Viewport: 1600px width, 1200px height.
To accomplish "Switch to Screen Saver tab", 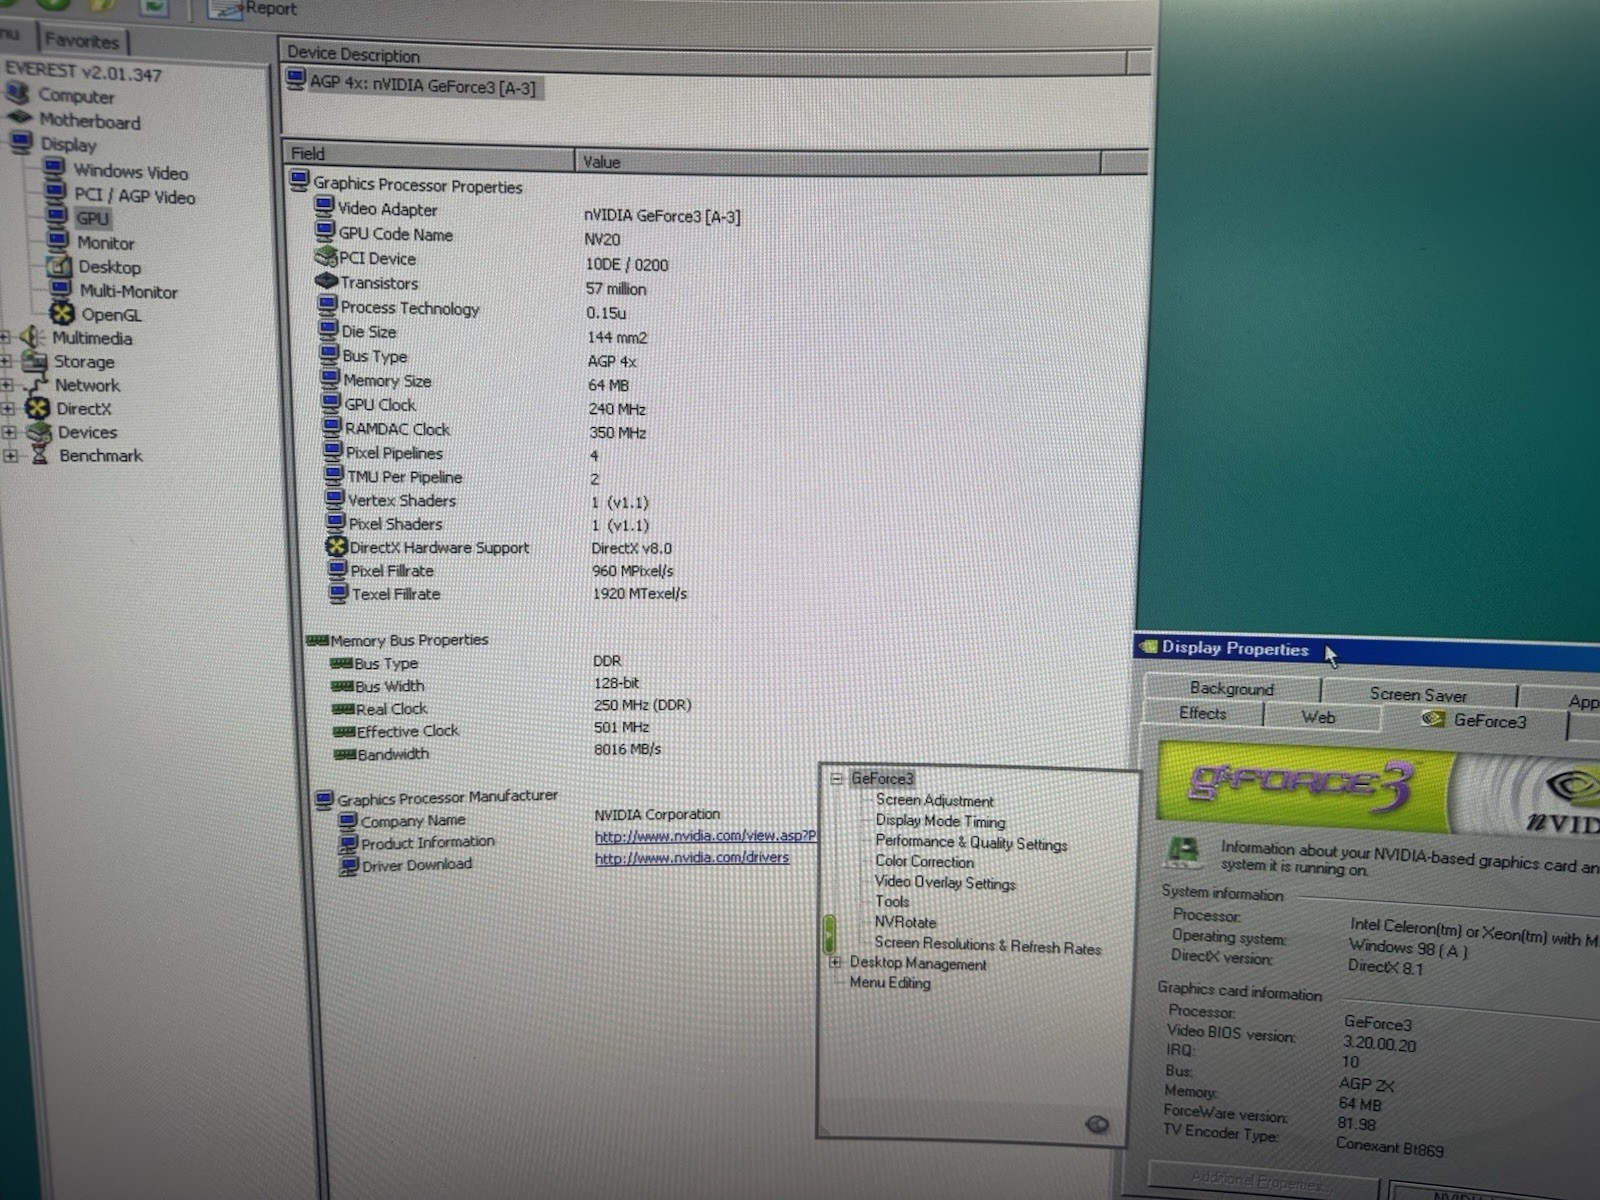I will coord(1418,693).
